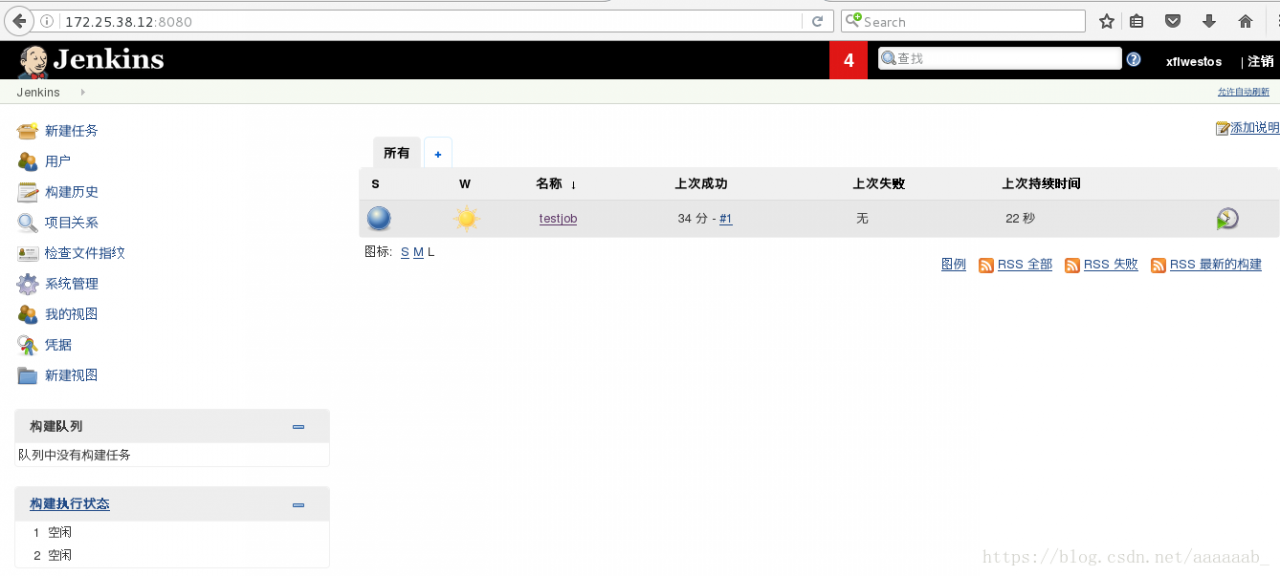Click the '22 秒' duration cell
The image size is (1280, 576).
click(x=1020, y=218)
